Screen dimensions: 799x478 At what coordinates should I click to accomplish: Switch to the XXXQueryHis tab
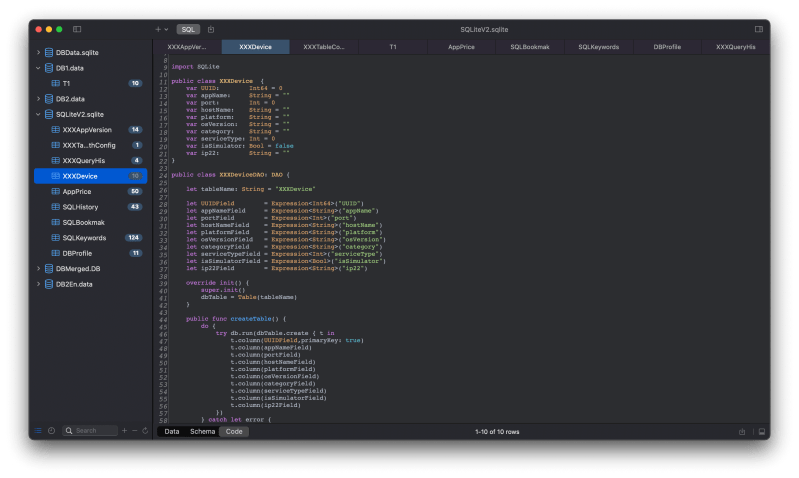point(735,47)
